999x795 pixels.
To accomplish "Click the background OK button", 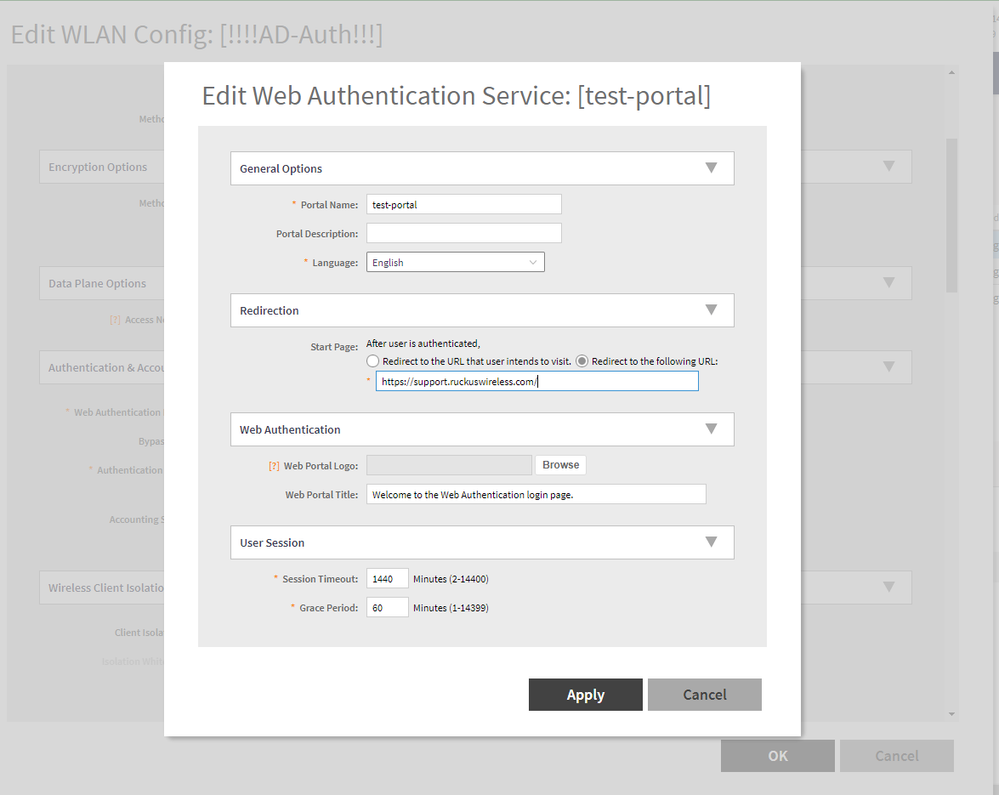I will pos(777,756).
